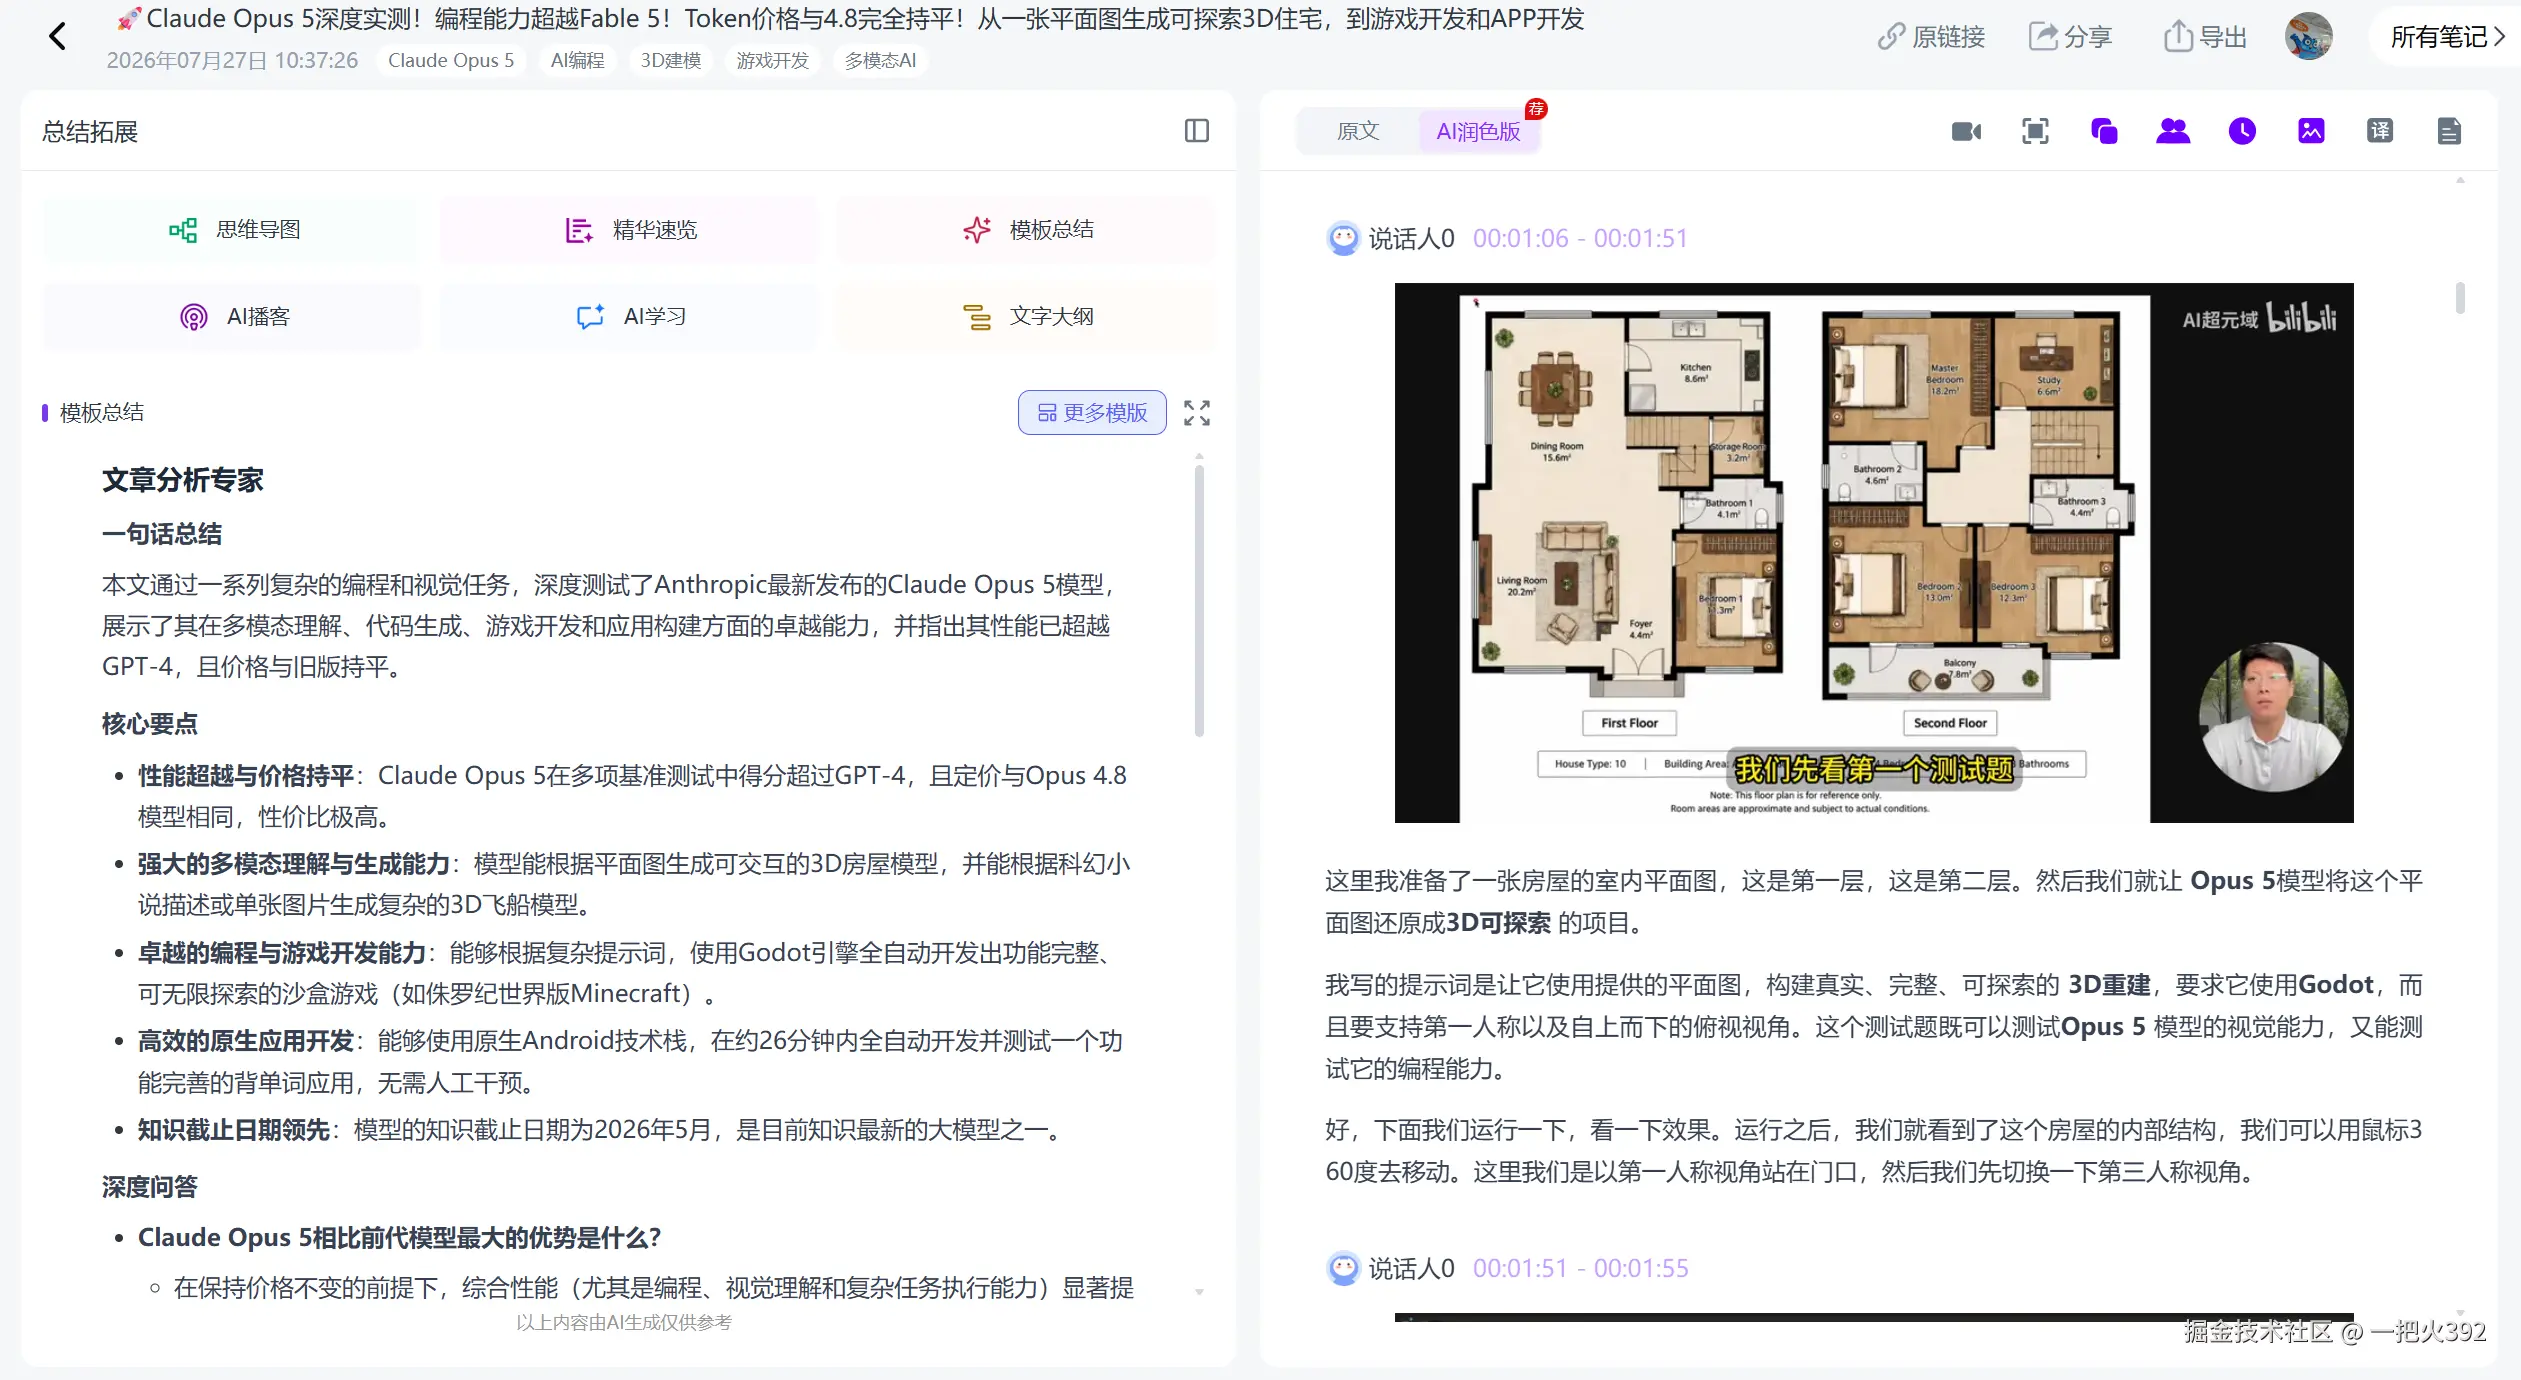
Task: Click the 知识截止日期领先 bullet text
Action: coord(234,1131)
